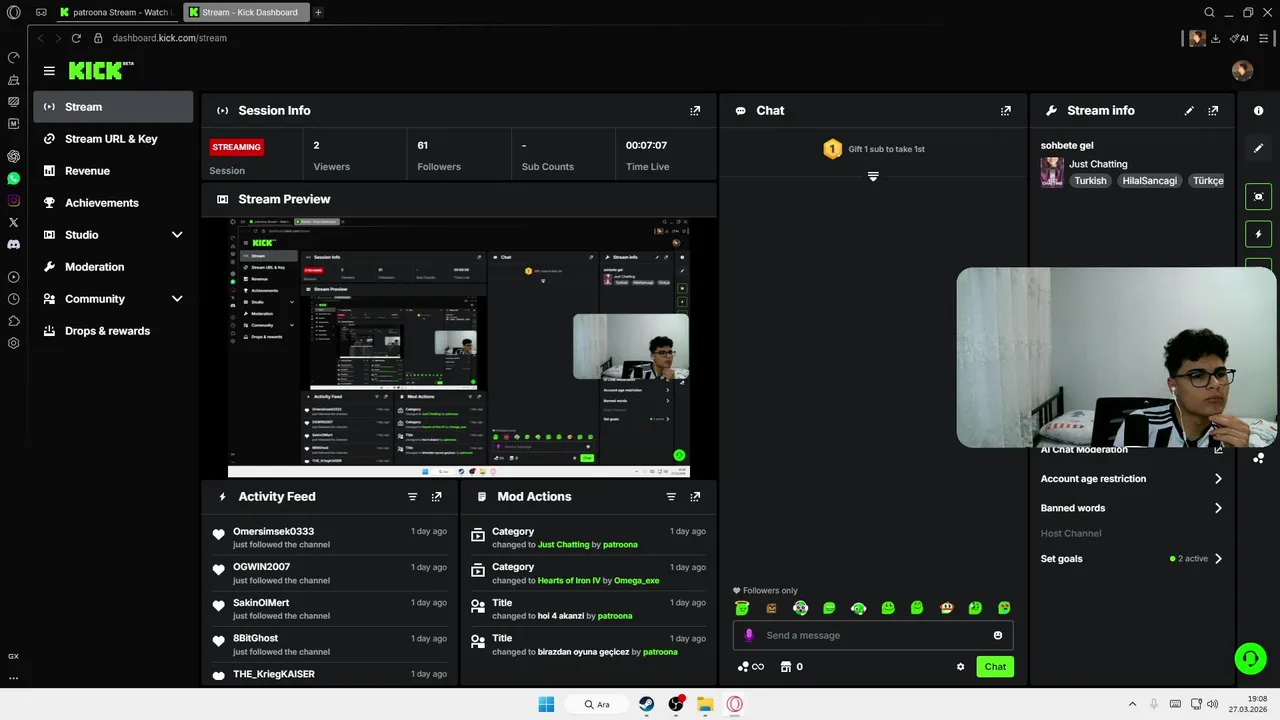Open Hearts of Iron IV link
This screenshot has width=1280, height=720.
[x=570, y=581]
